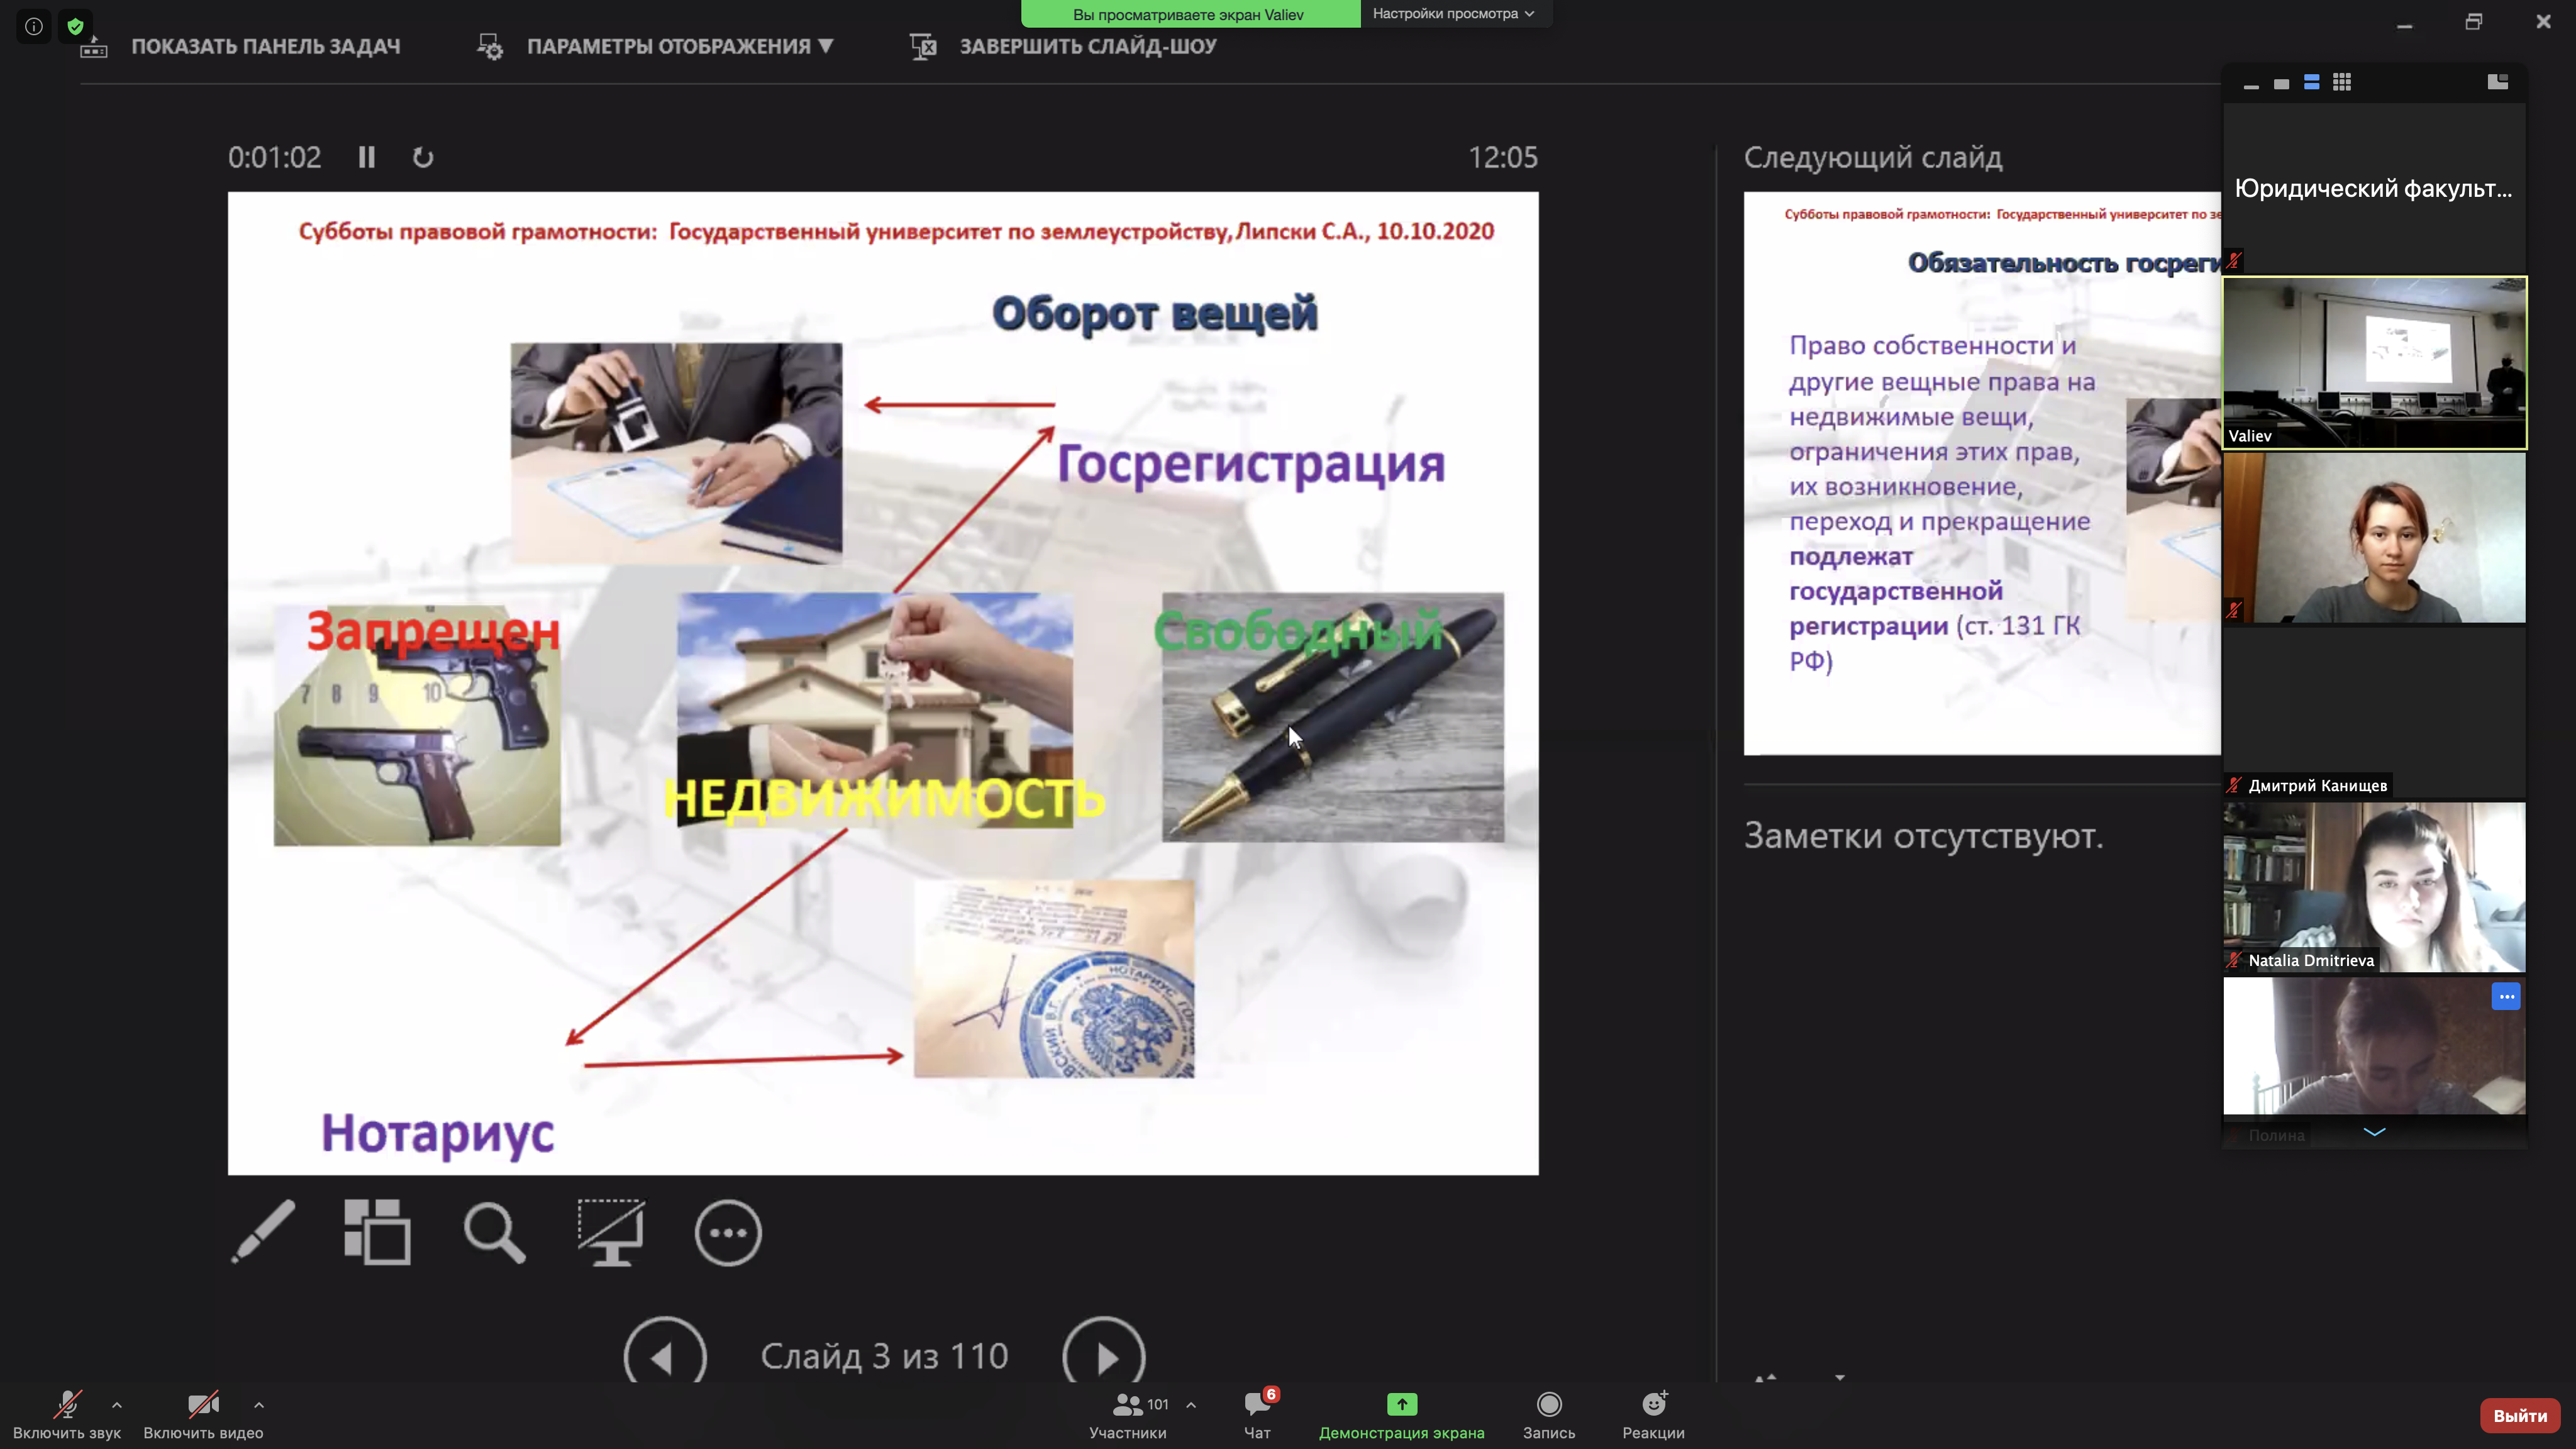Open more options on Полина tile

[x=2506, y=996]
